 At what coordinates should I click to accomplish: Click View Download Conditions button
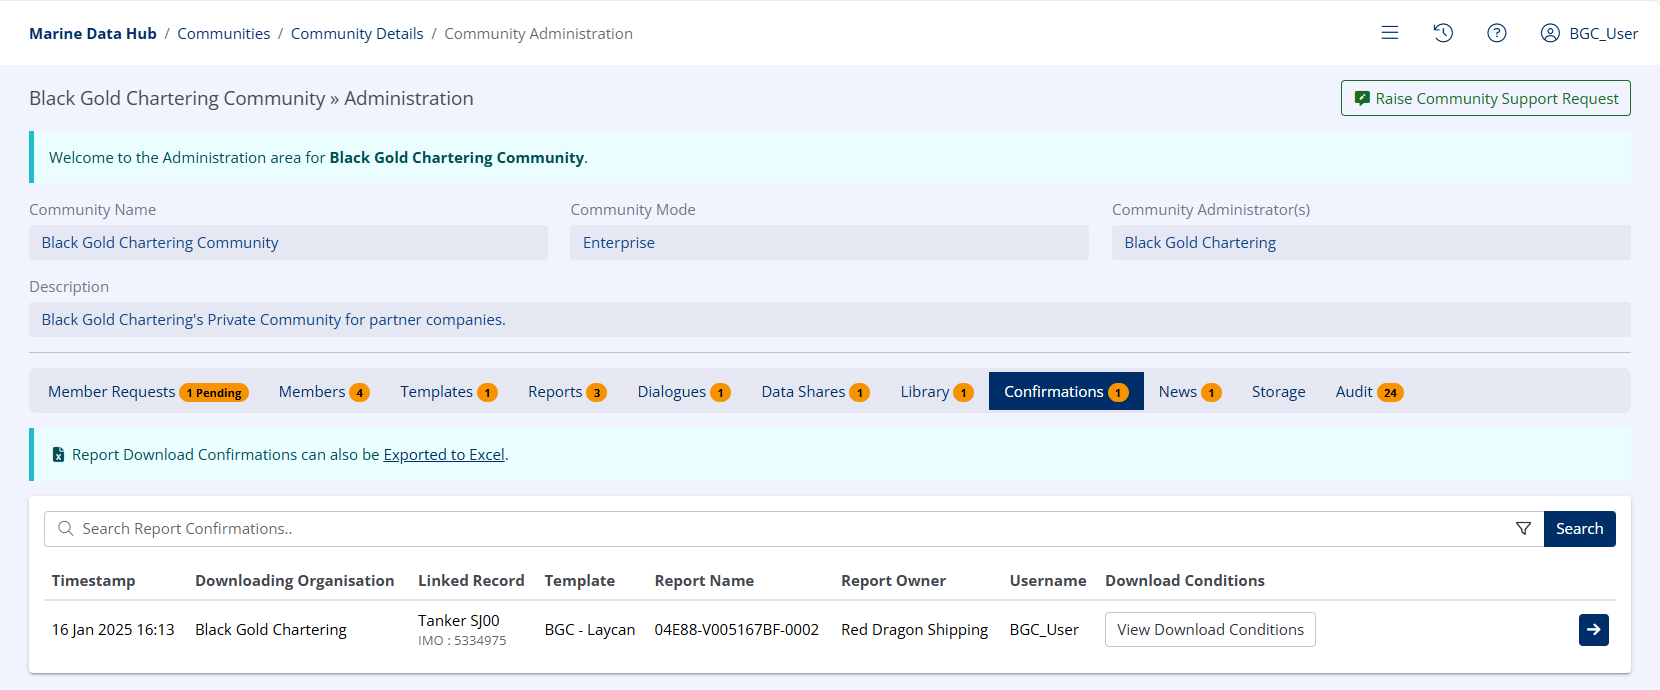click(x=1210, y=630)
